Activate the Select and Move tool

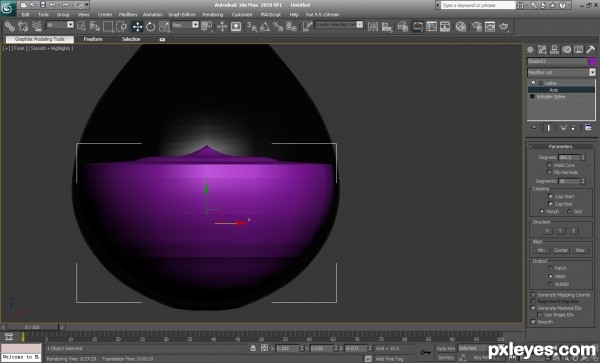(137, 26)
